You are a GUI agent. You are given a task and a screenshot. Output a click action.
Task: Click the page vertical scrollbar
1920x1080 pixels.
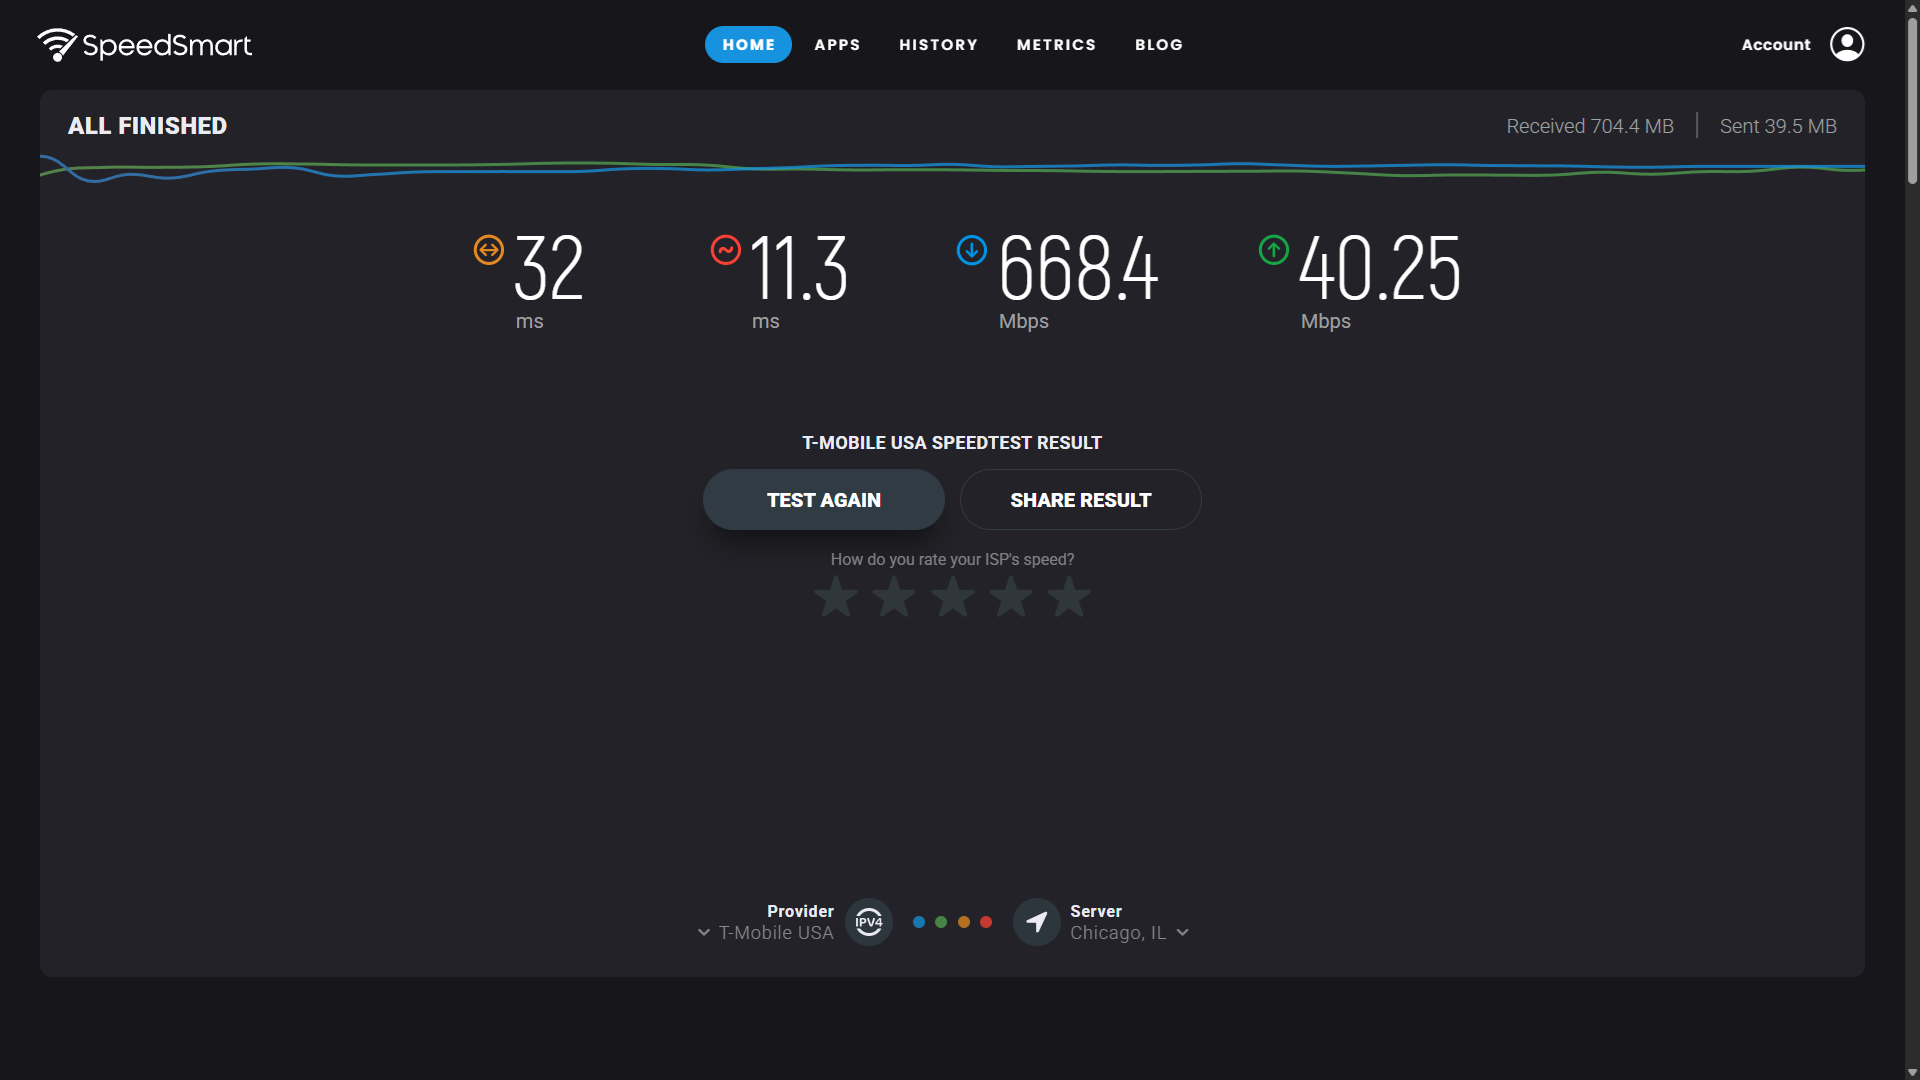coord(1911,100)
